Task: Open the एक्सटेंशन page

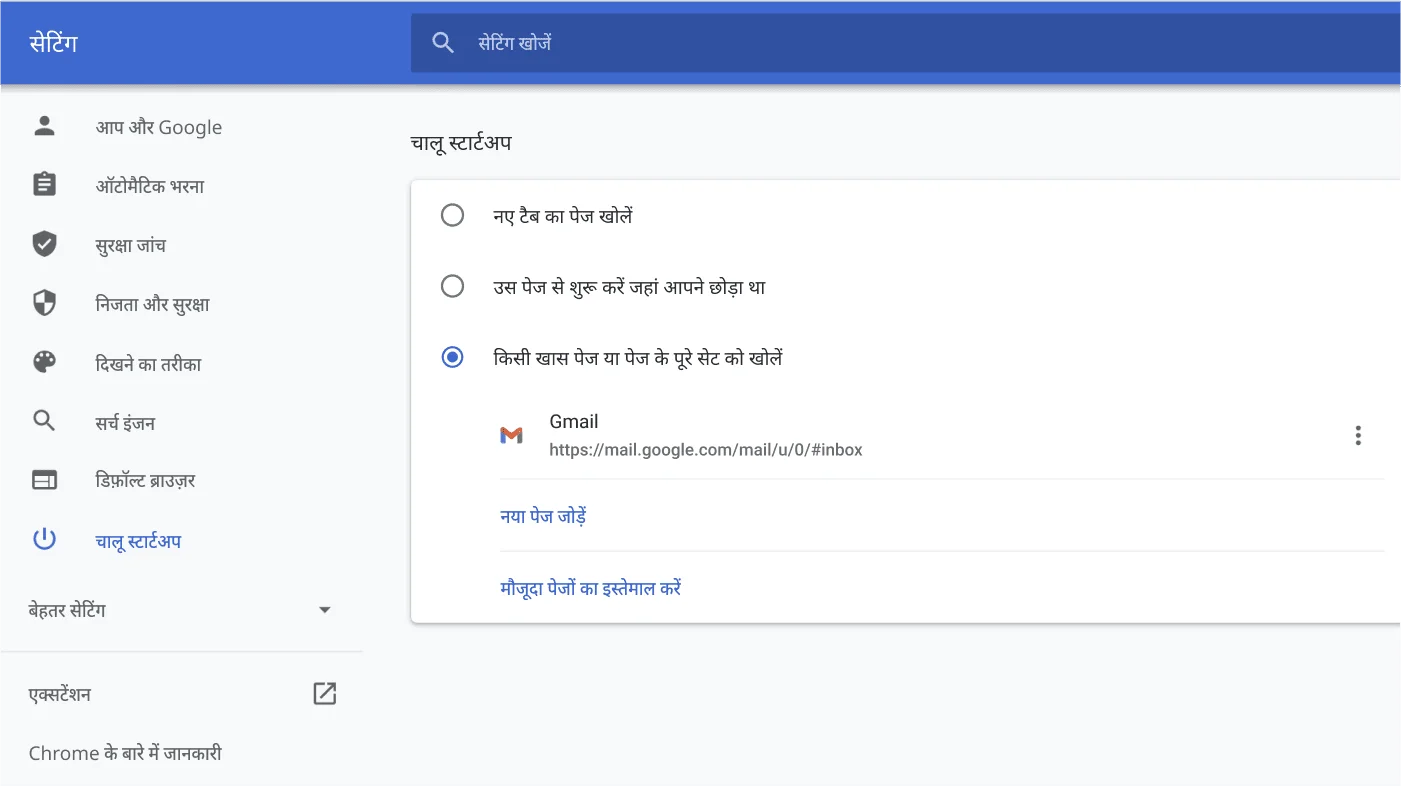Action: coord(60,693)
